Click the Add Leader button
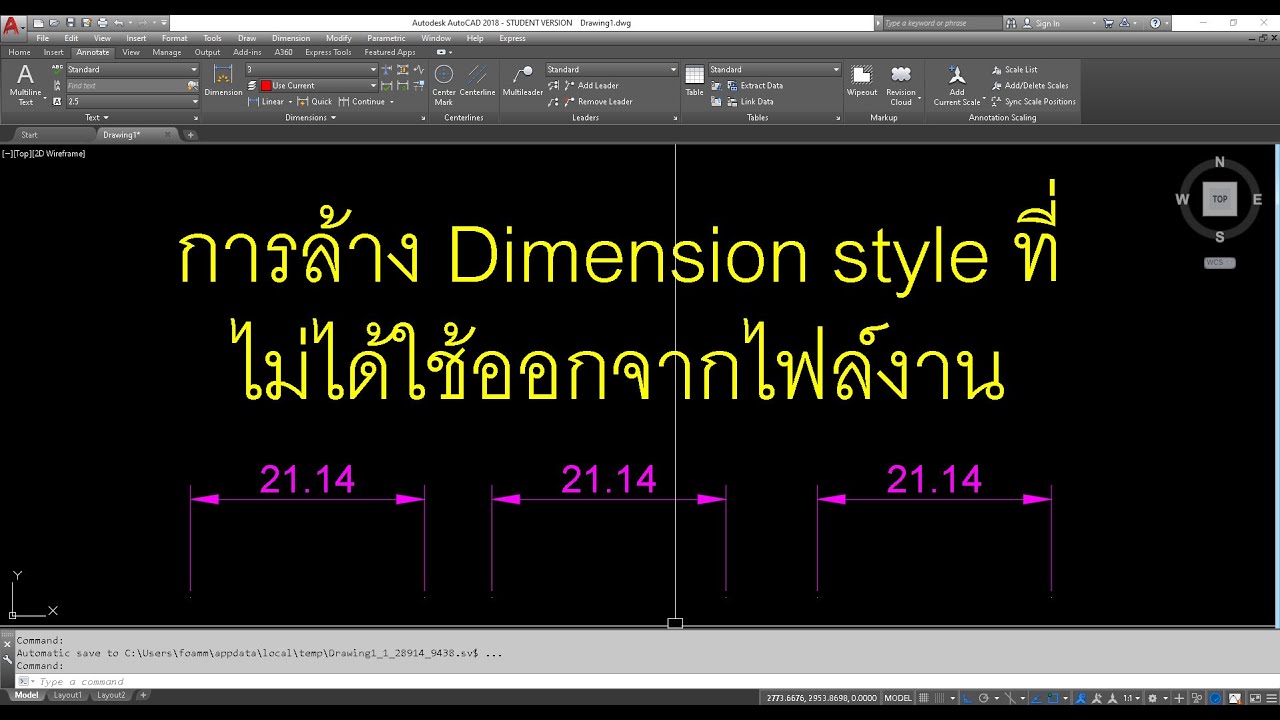Screen dimensions: 1280x720 (590, 85)
